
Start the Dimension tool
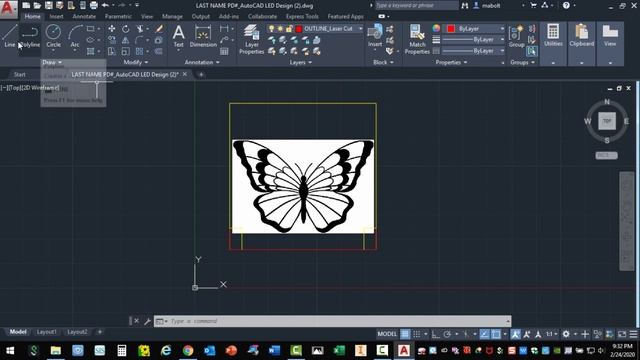tap(203, 36)
